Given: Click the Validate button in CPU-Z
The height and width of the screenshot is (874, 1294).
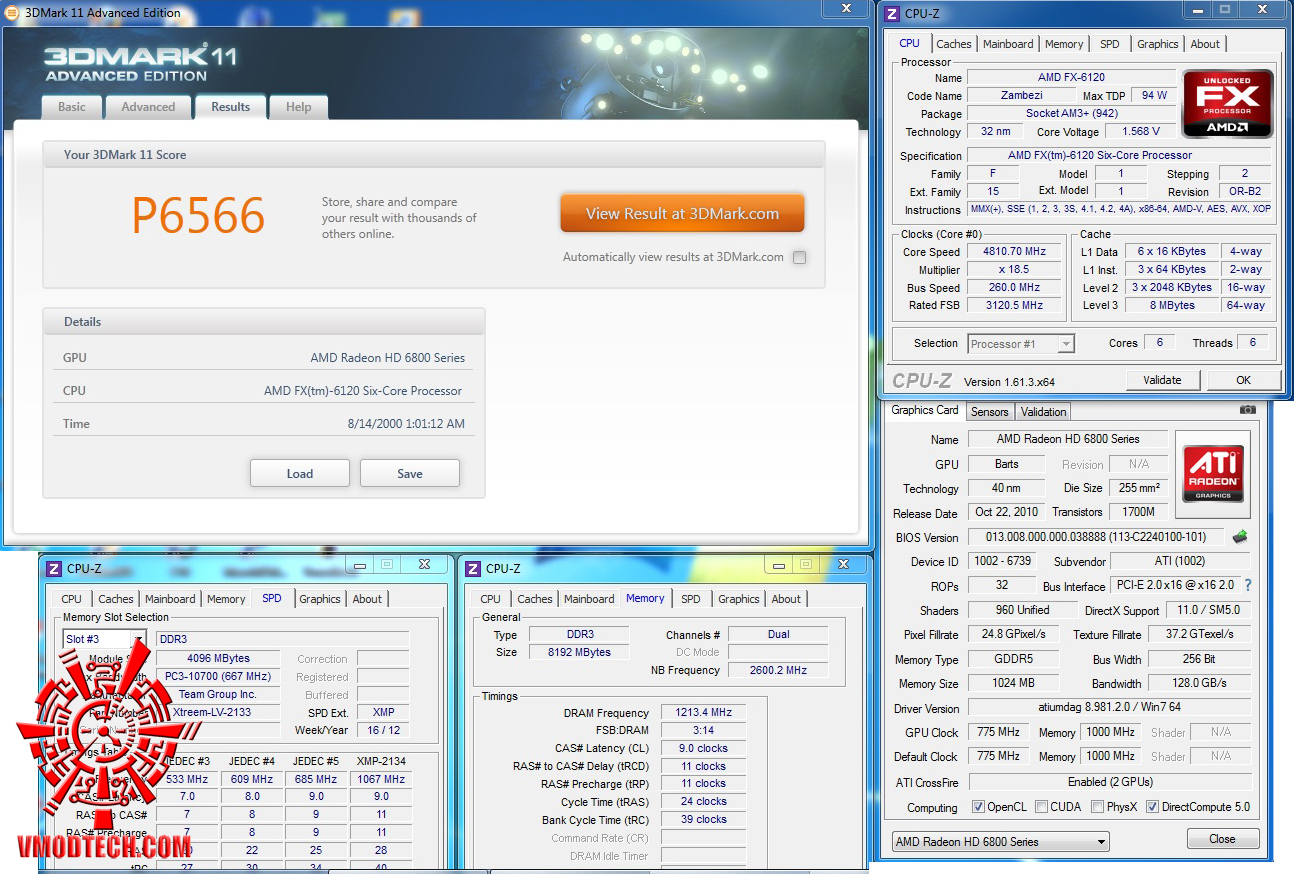Looking at the screenshot, I should tap(1162, 380).
